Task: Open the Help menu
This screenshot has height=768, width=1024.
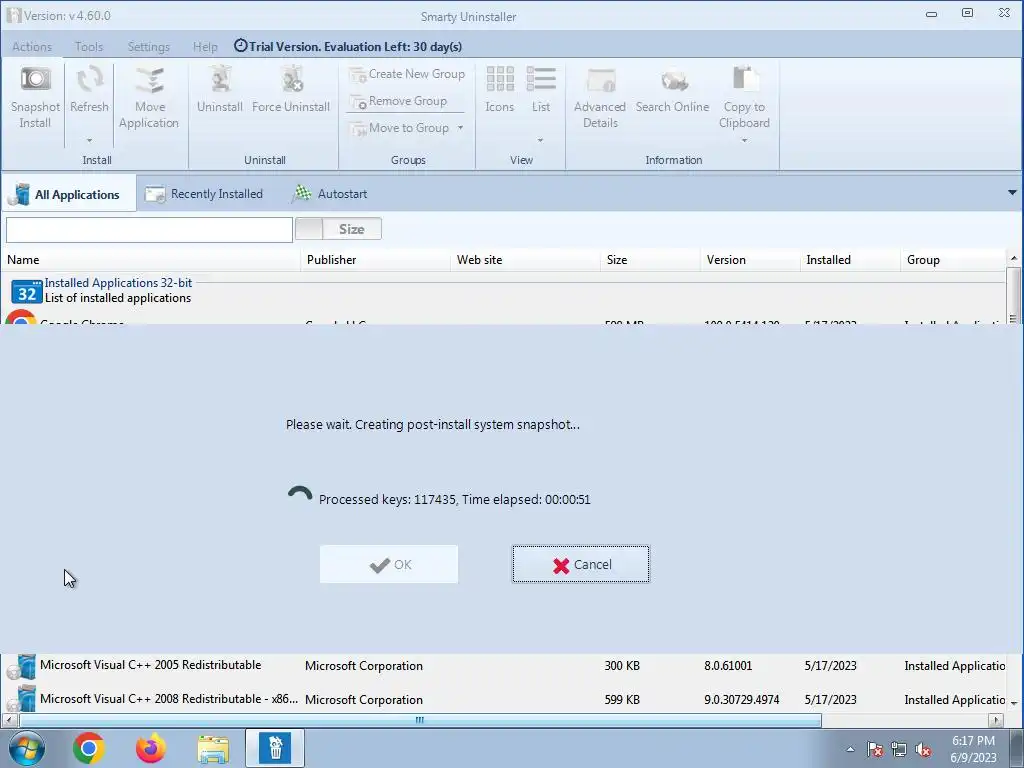Action: (x=205, y=47)
